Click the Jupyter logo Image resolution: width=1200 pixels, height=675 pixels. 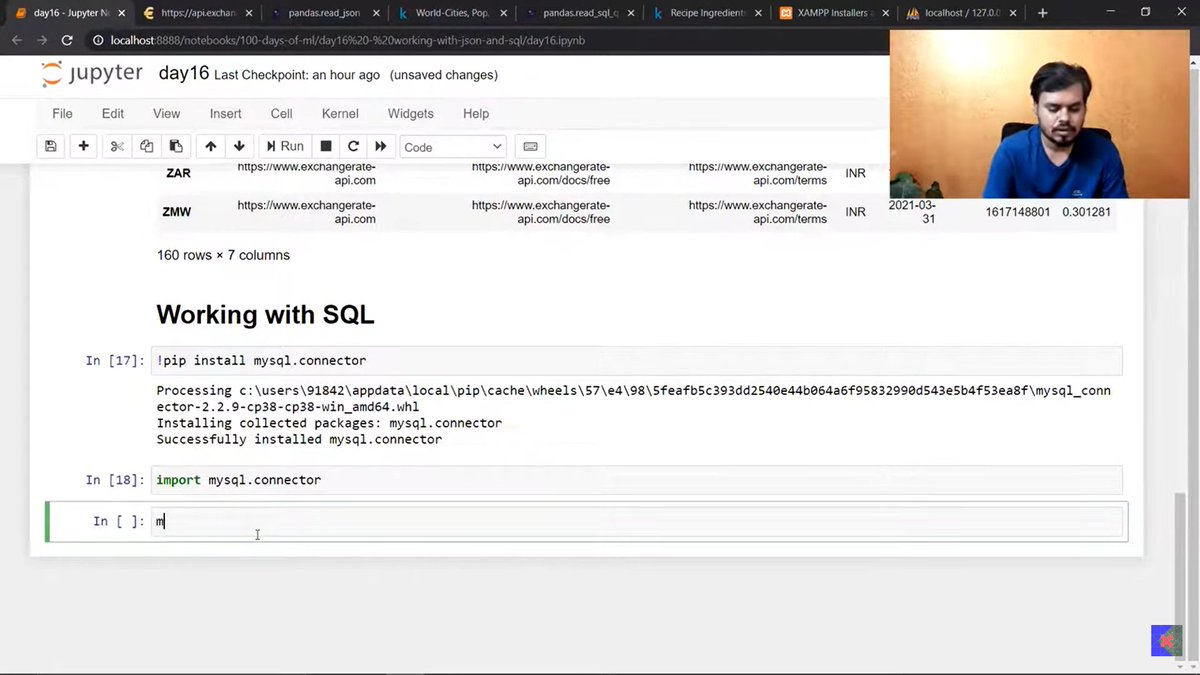click(93, 74)
